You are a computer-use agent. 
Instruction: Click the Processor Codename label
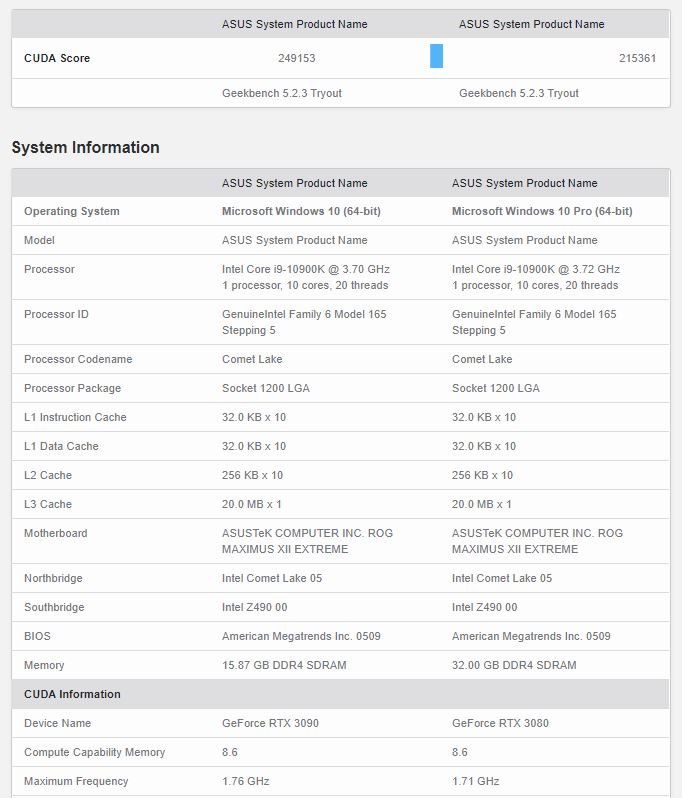click(78, 359)
